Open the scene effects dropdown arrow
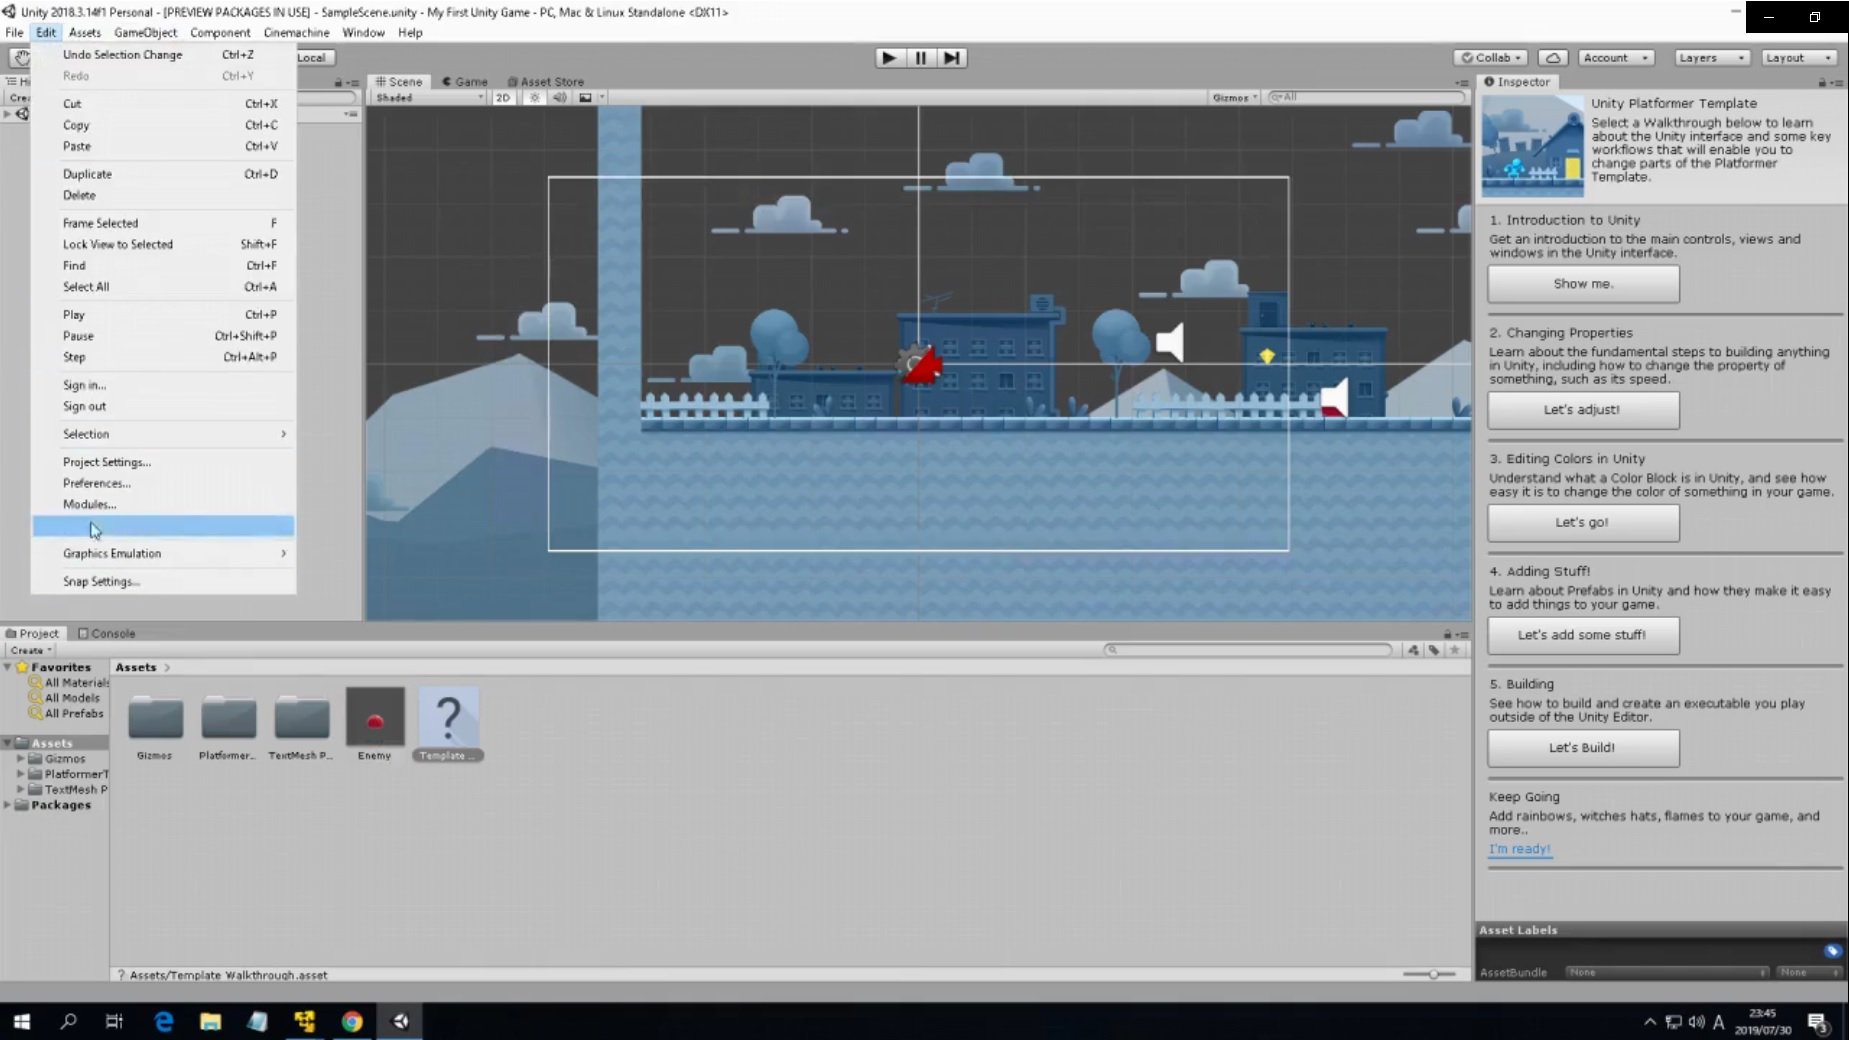The image size is (1849, 1040). (x=602, y=97)
